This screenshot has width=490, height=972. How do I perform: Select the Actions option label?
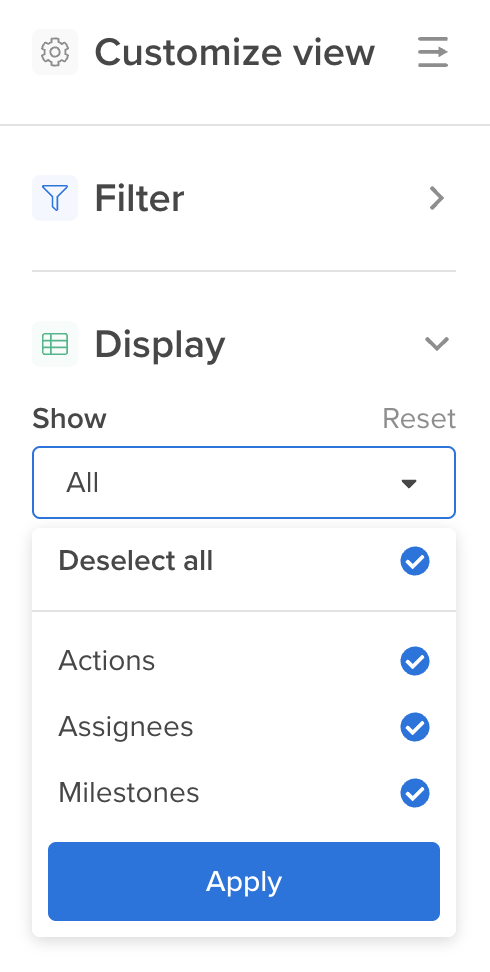107,661
